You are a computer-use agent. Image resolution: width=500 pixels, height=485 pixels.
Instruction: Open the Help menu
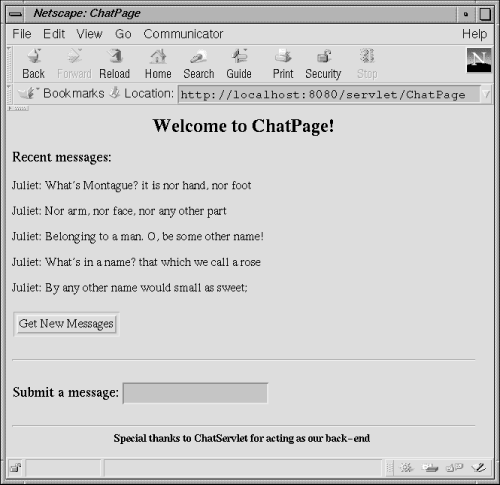pyautogui.click(x=474, y=34)
